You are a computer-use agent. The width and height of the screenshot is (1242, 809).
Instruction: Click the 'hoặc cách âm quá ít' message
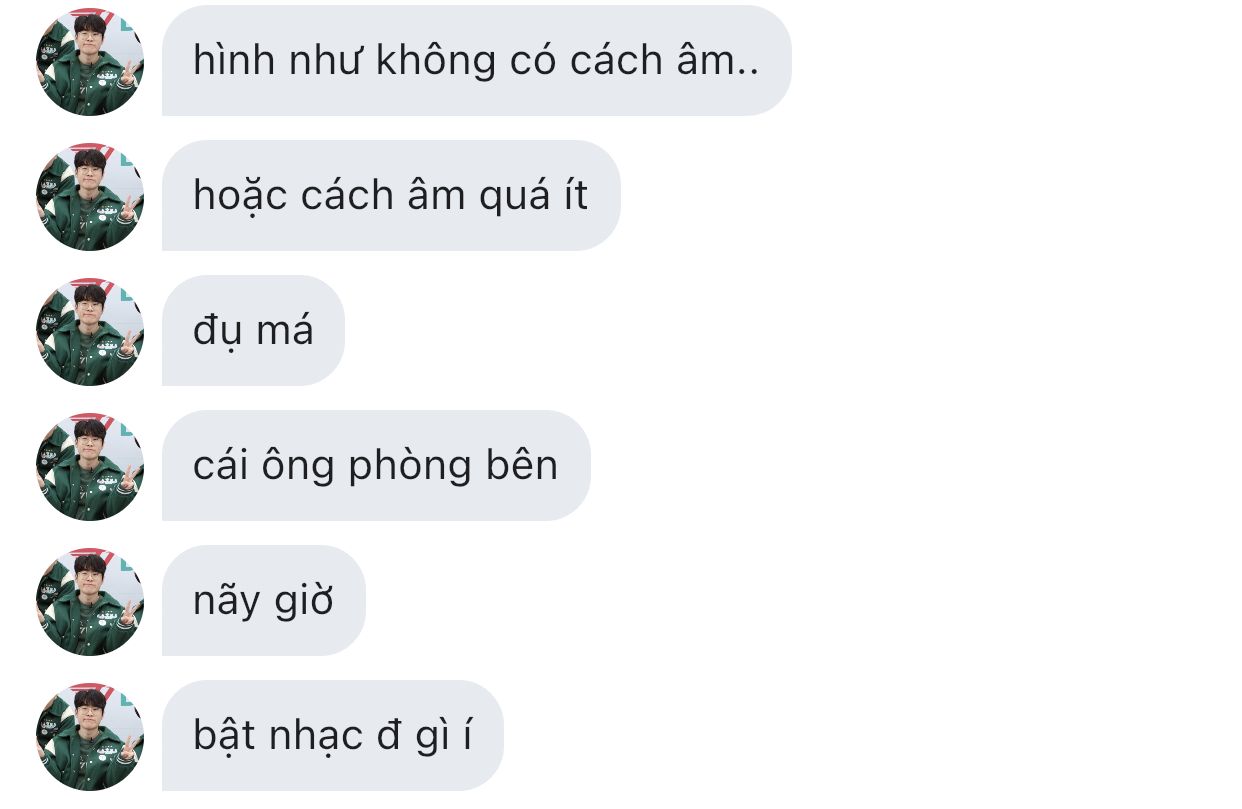click(x=391, y=196)
